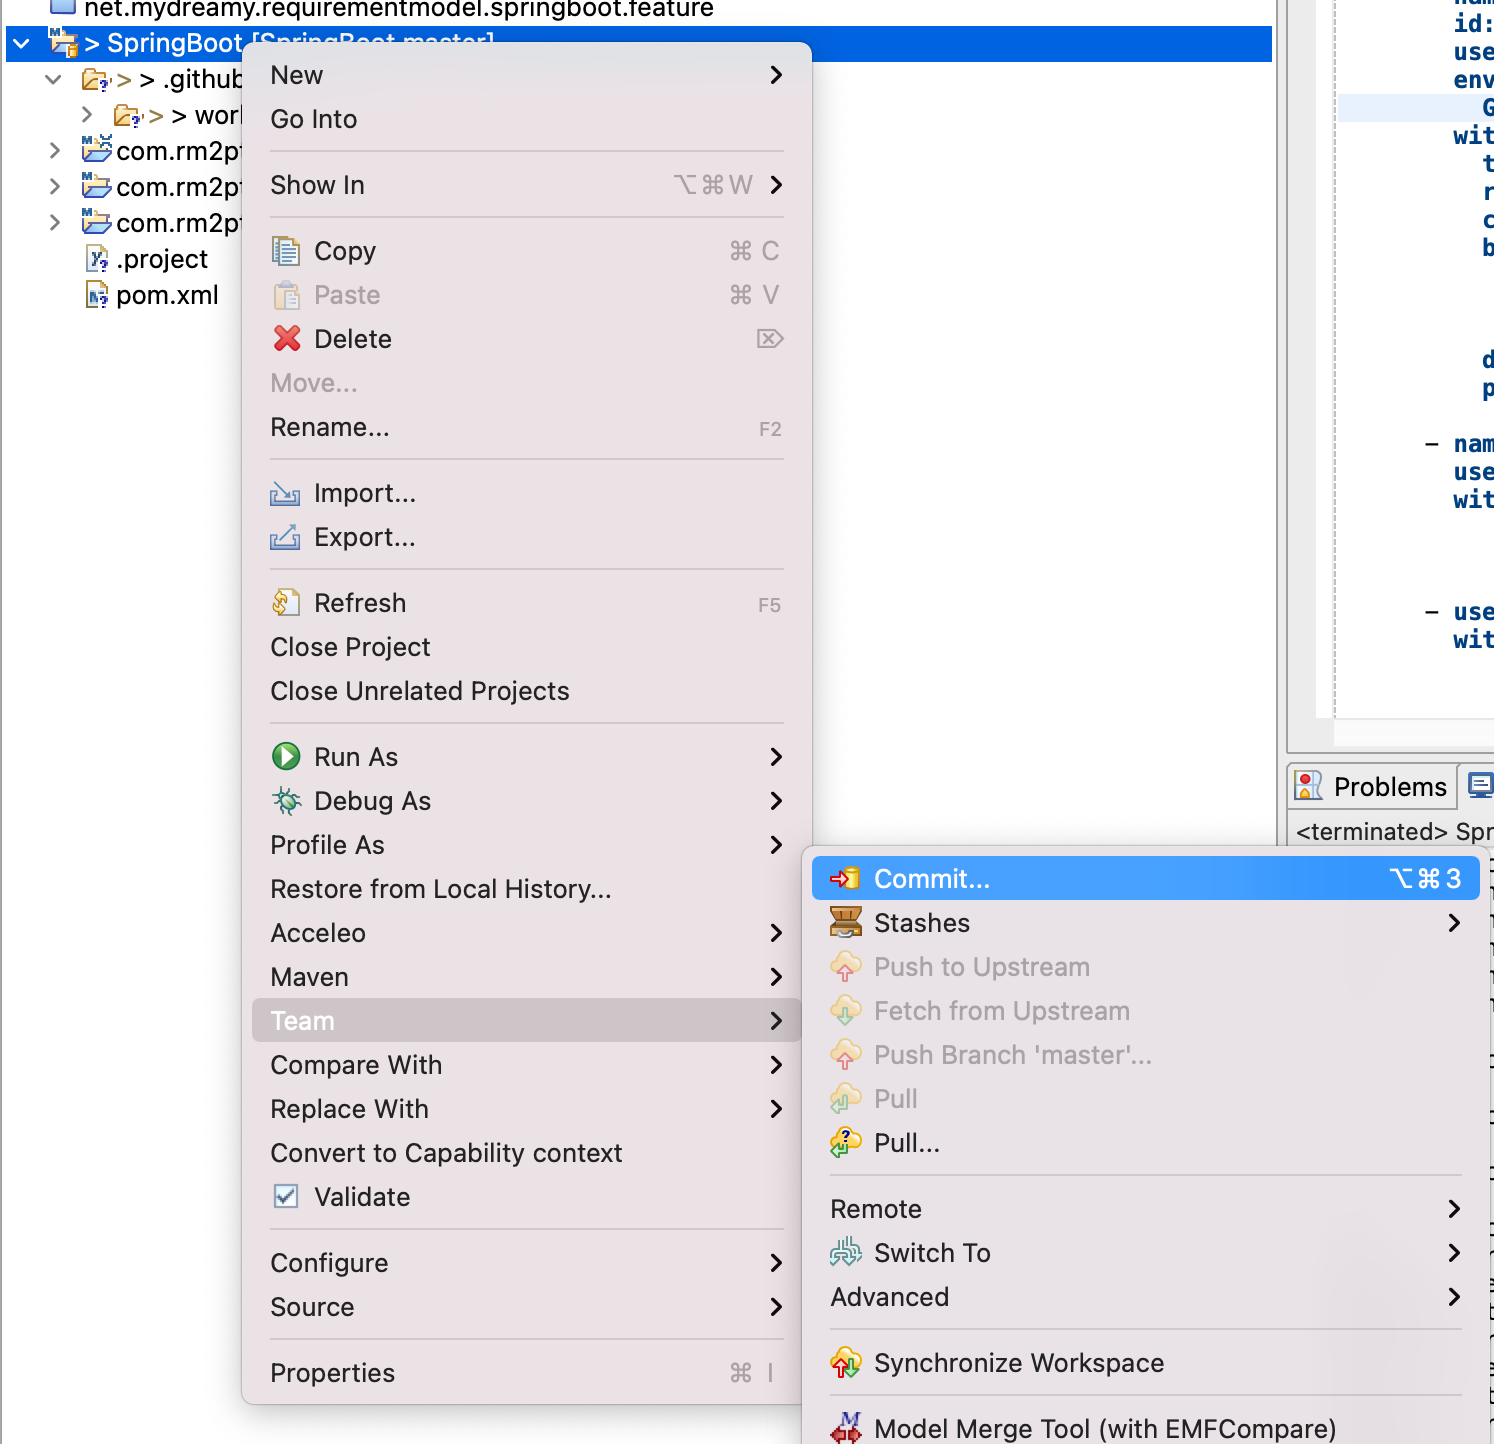Click the Commit... label in Team submenu

932,878
